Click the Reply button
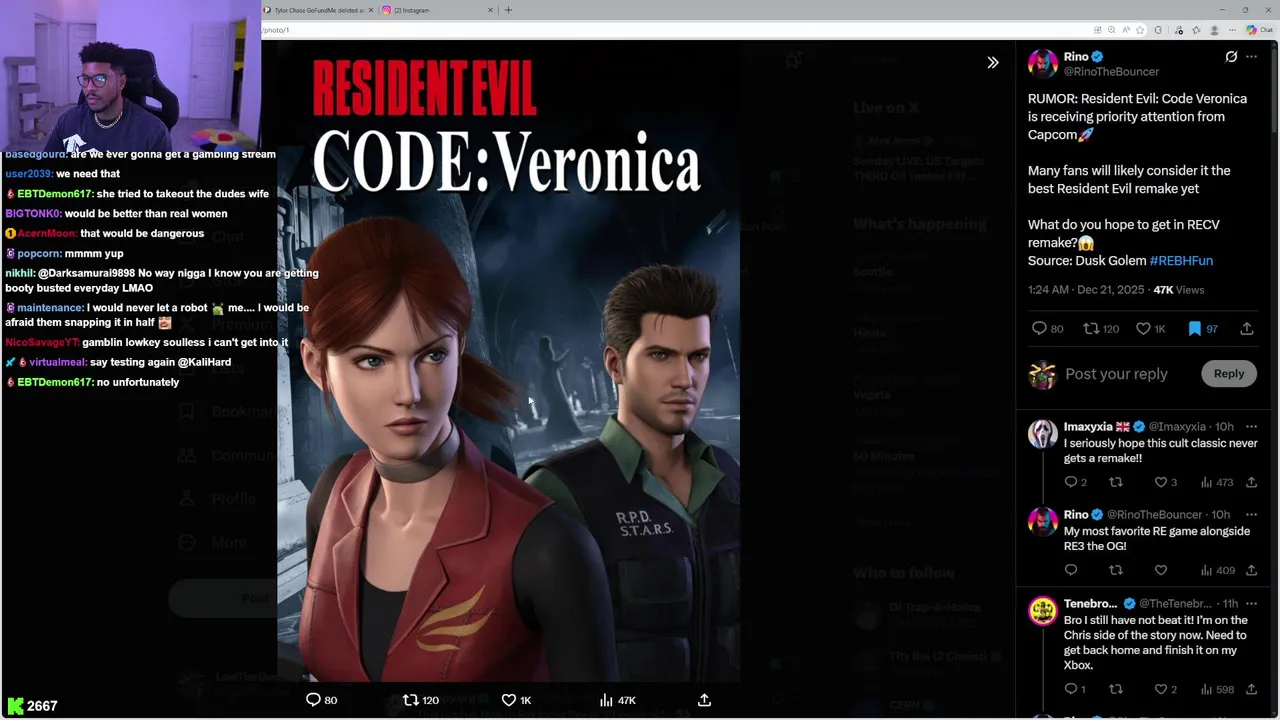The height and width of the screenshot is (720, 1280). [1229, 374]
